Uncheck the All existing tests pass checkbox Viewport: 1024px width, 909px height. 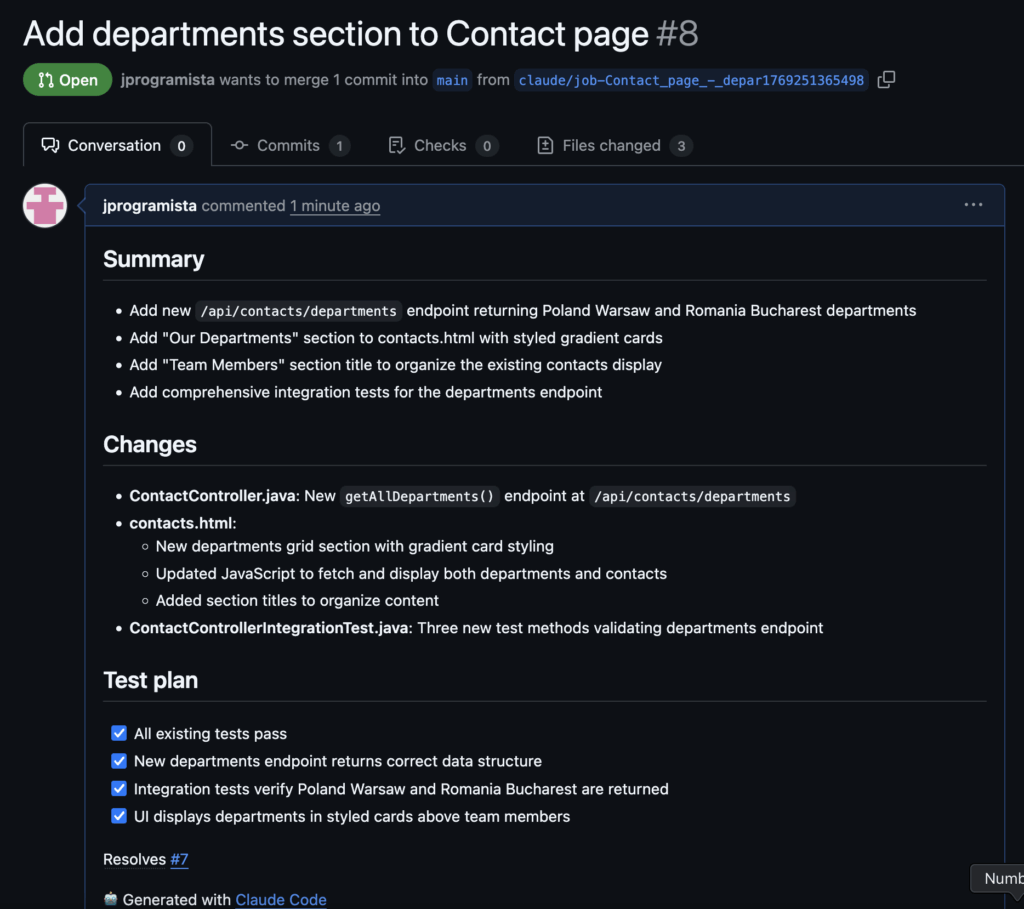(x=119, y=734)
